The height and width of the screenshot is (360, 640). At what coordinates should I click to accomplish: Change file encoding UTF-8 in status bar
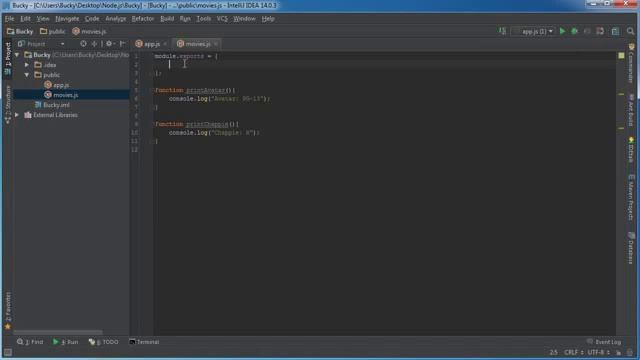pos(598,352)
